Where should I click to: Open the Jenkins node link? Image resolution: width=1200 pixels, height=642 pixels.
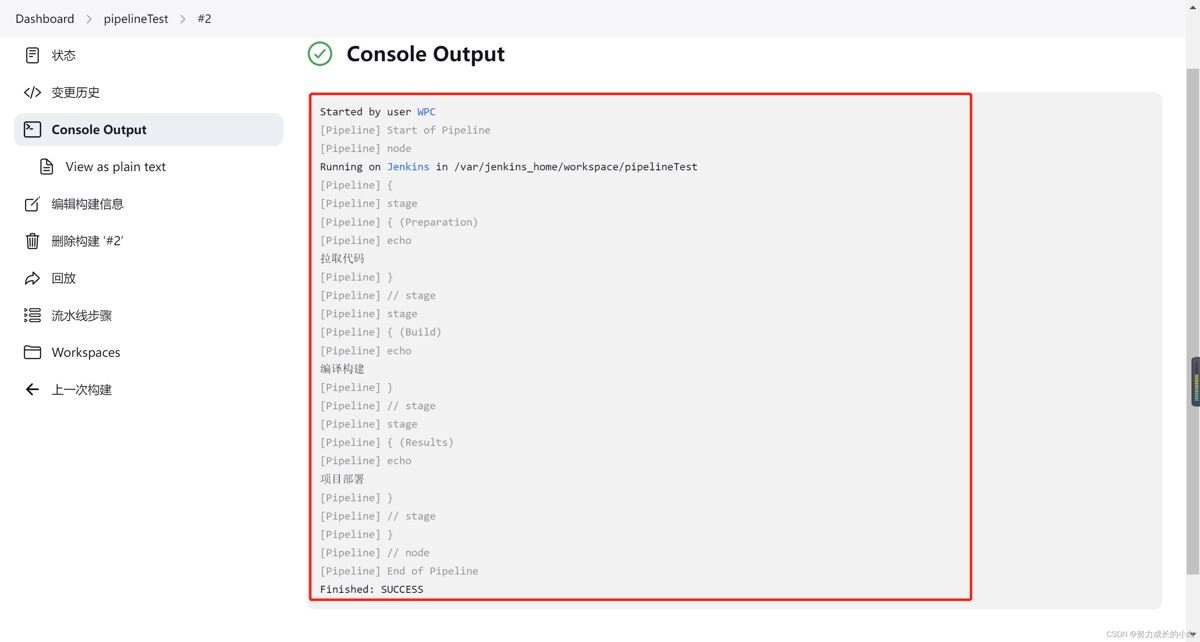(408, 167)
